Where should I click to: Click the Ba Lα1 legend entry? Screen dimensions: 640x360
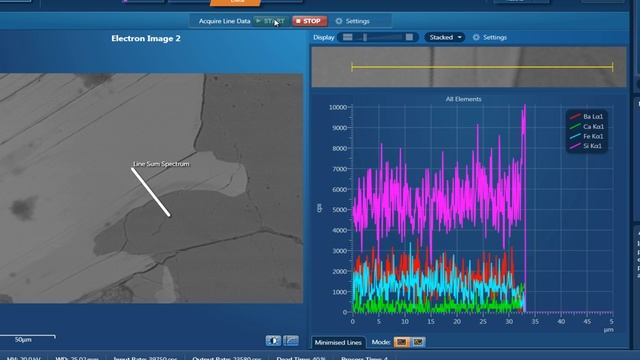pos(587,117)
